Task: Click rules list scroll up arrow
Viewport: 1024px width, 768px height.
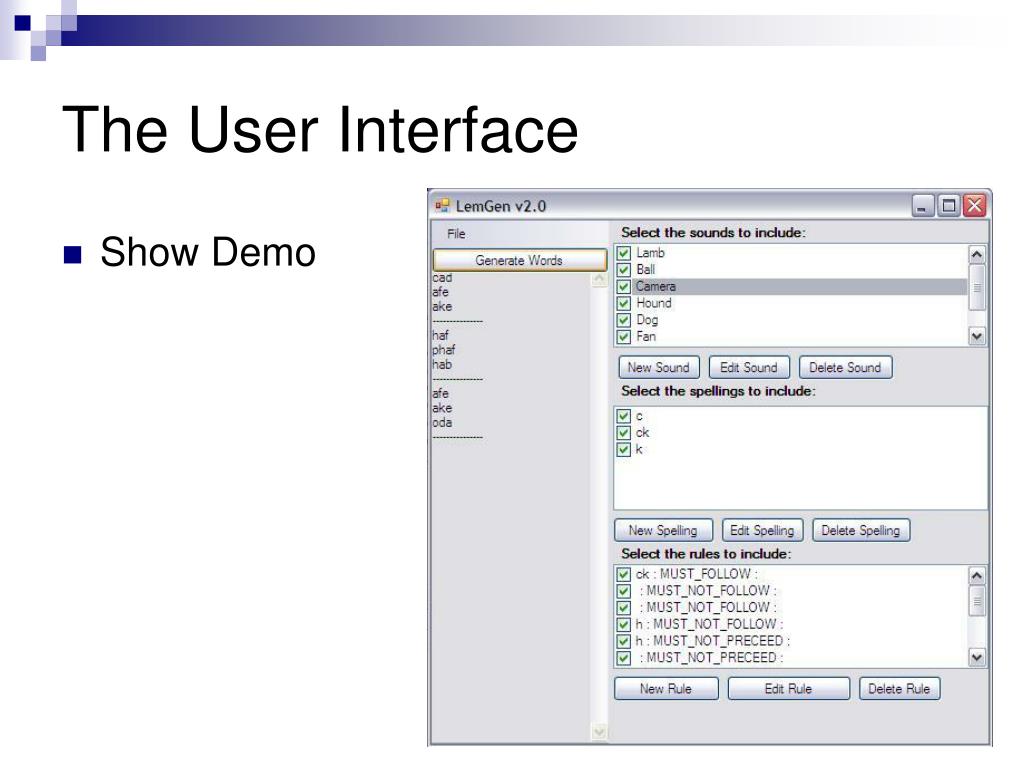Action: point(977,575)
